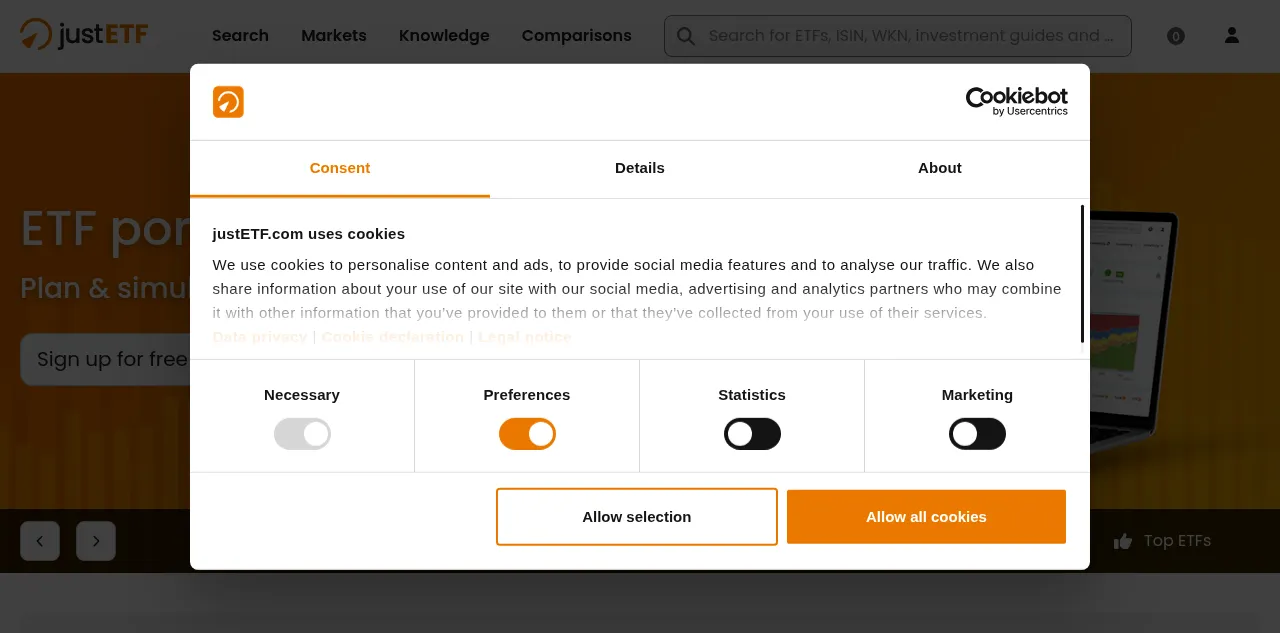Switch to the Consent tab
The width and height of the screenshot is (1280, 633).
click(340, 168)
